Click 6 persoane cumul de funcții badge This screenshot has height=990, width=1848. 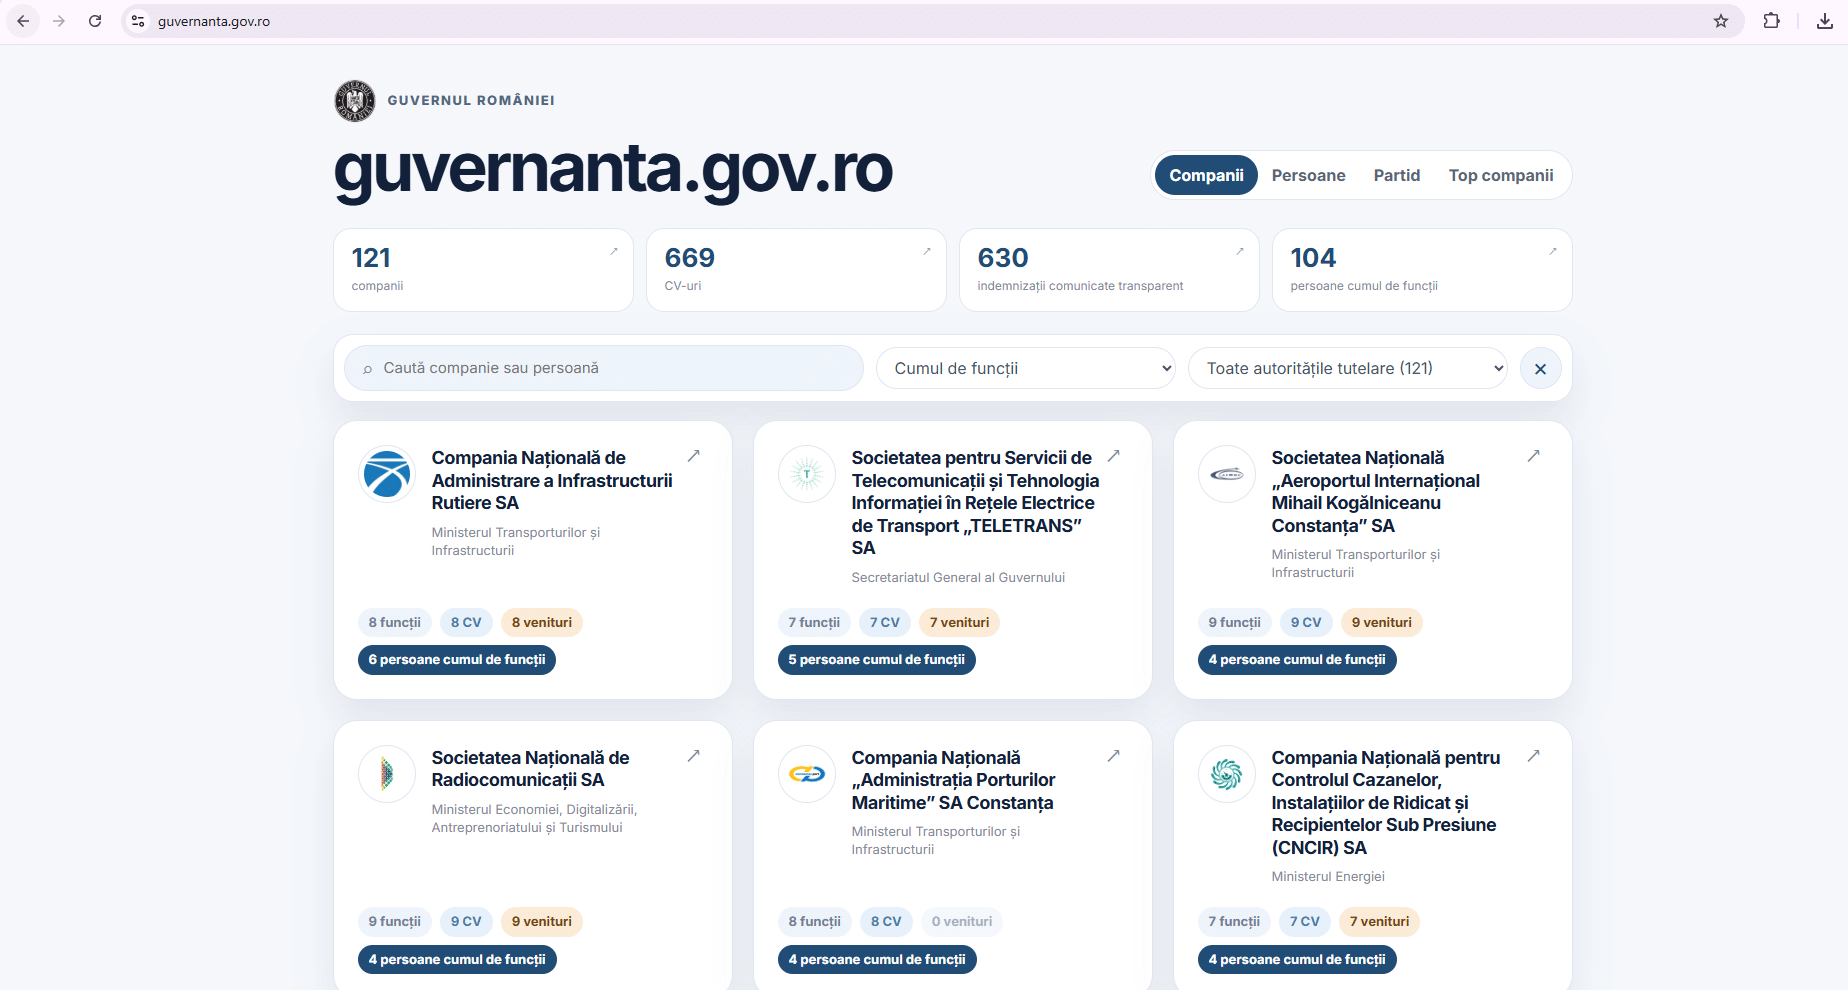[x=457, y=660]
